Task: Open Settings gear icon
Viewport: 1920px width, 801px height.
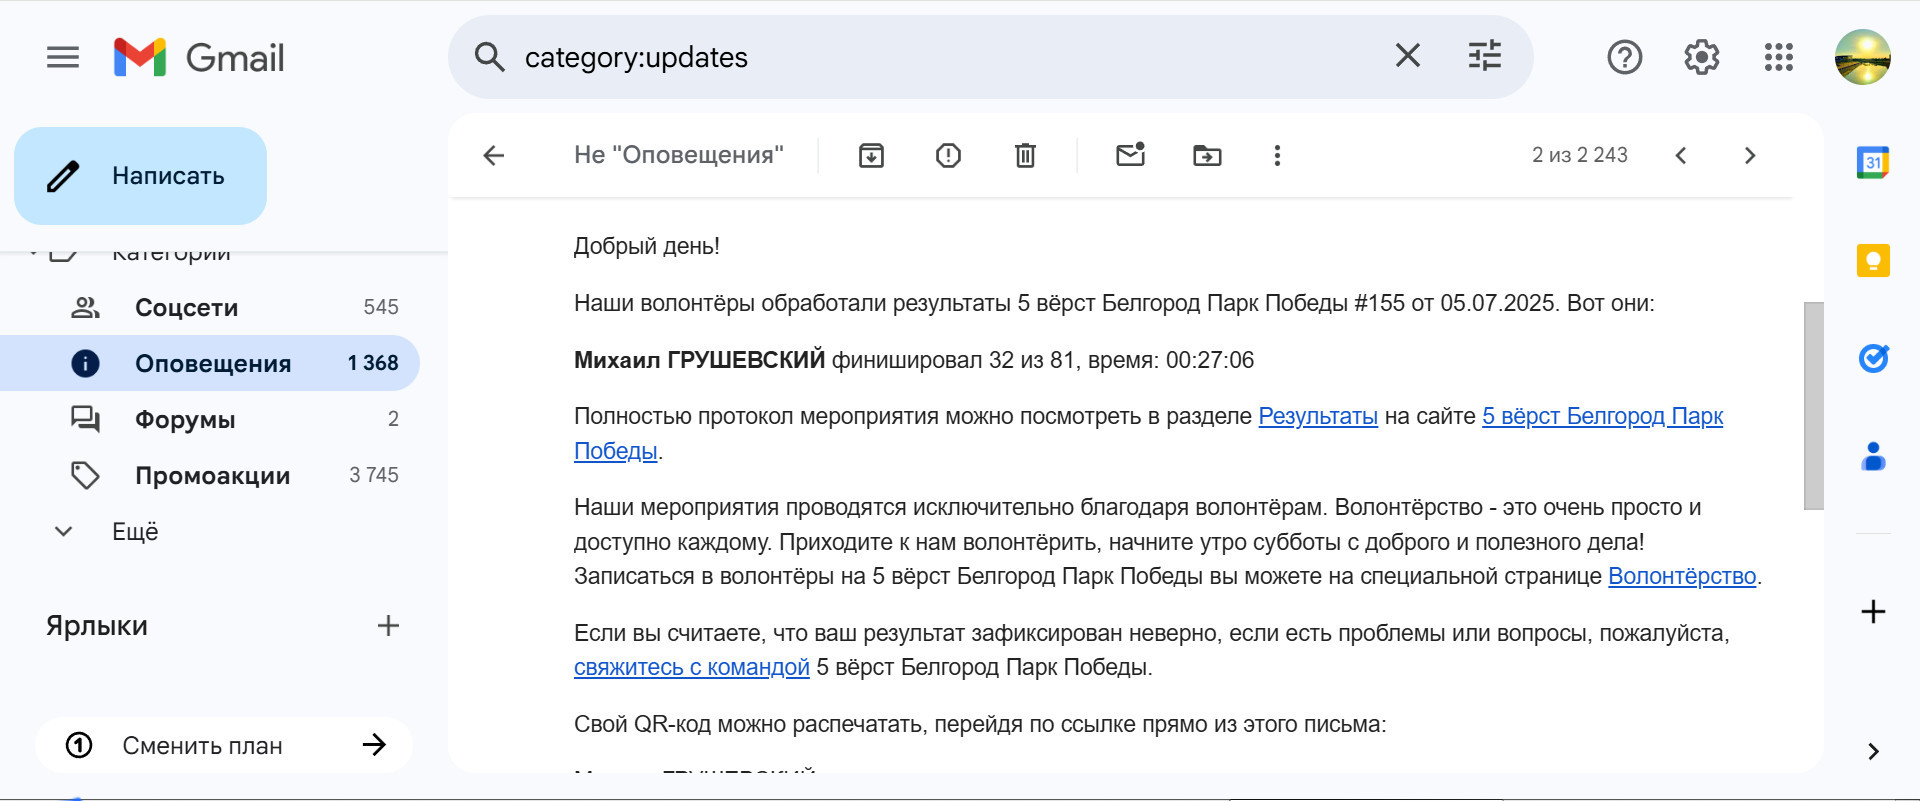Action: [x=1702, y=57]
